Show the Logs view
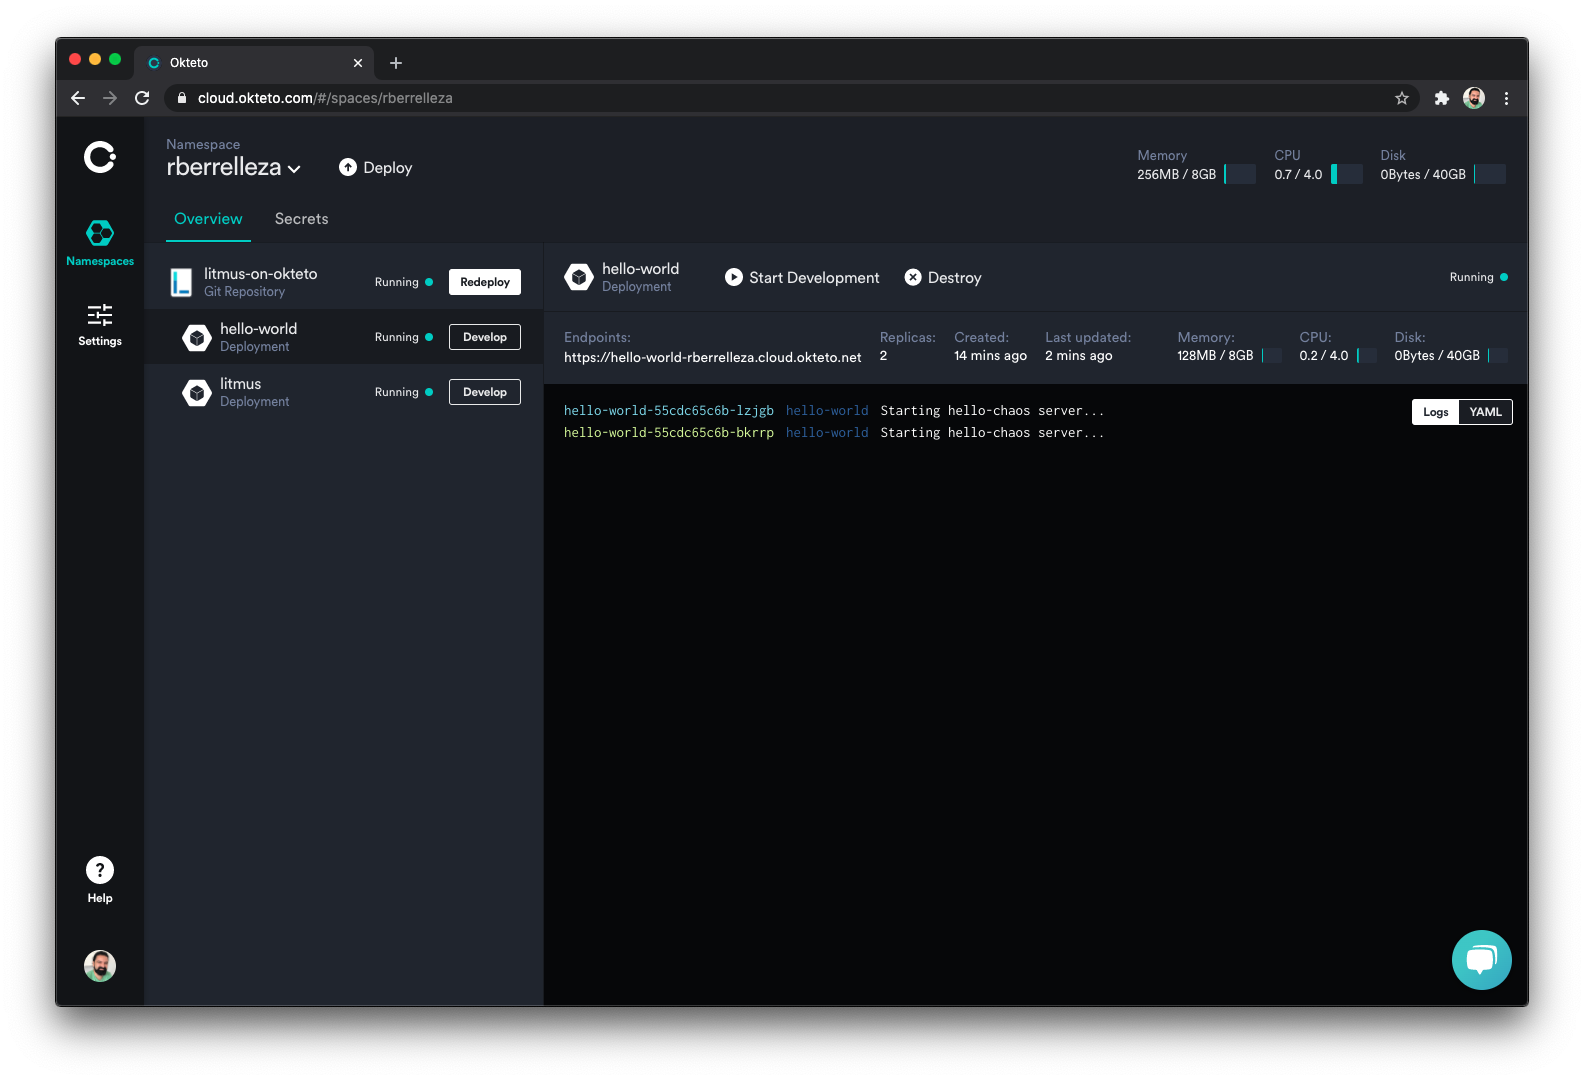This screenshot has width=1584, height=1080. coord(1436,412)
